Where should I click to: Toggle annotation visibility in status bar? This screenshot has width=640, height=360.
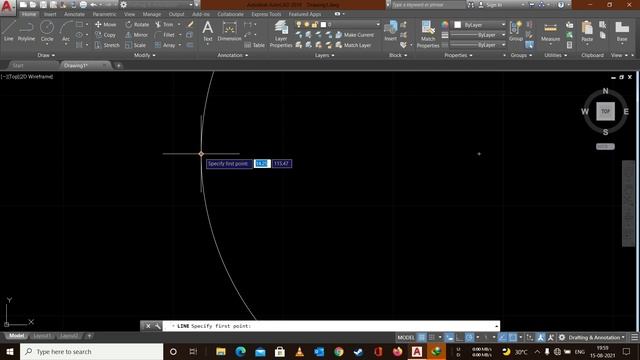540,338
